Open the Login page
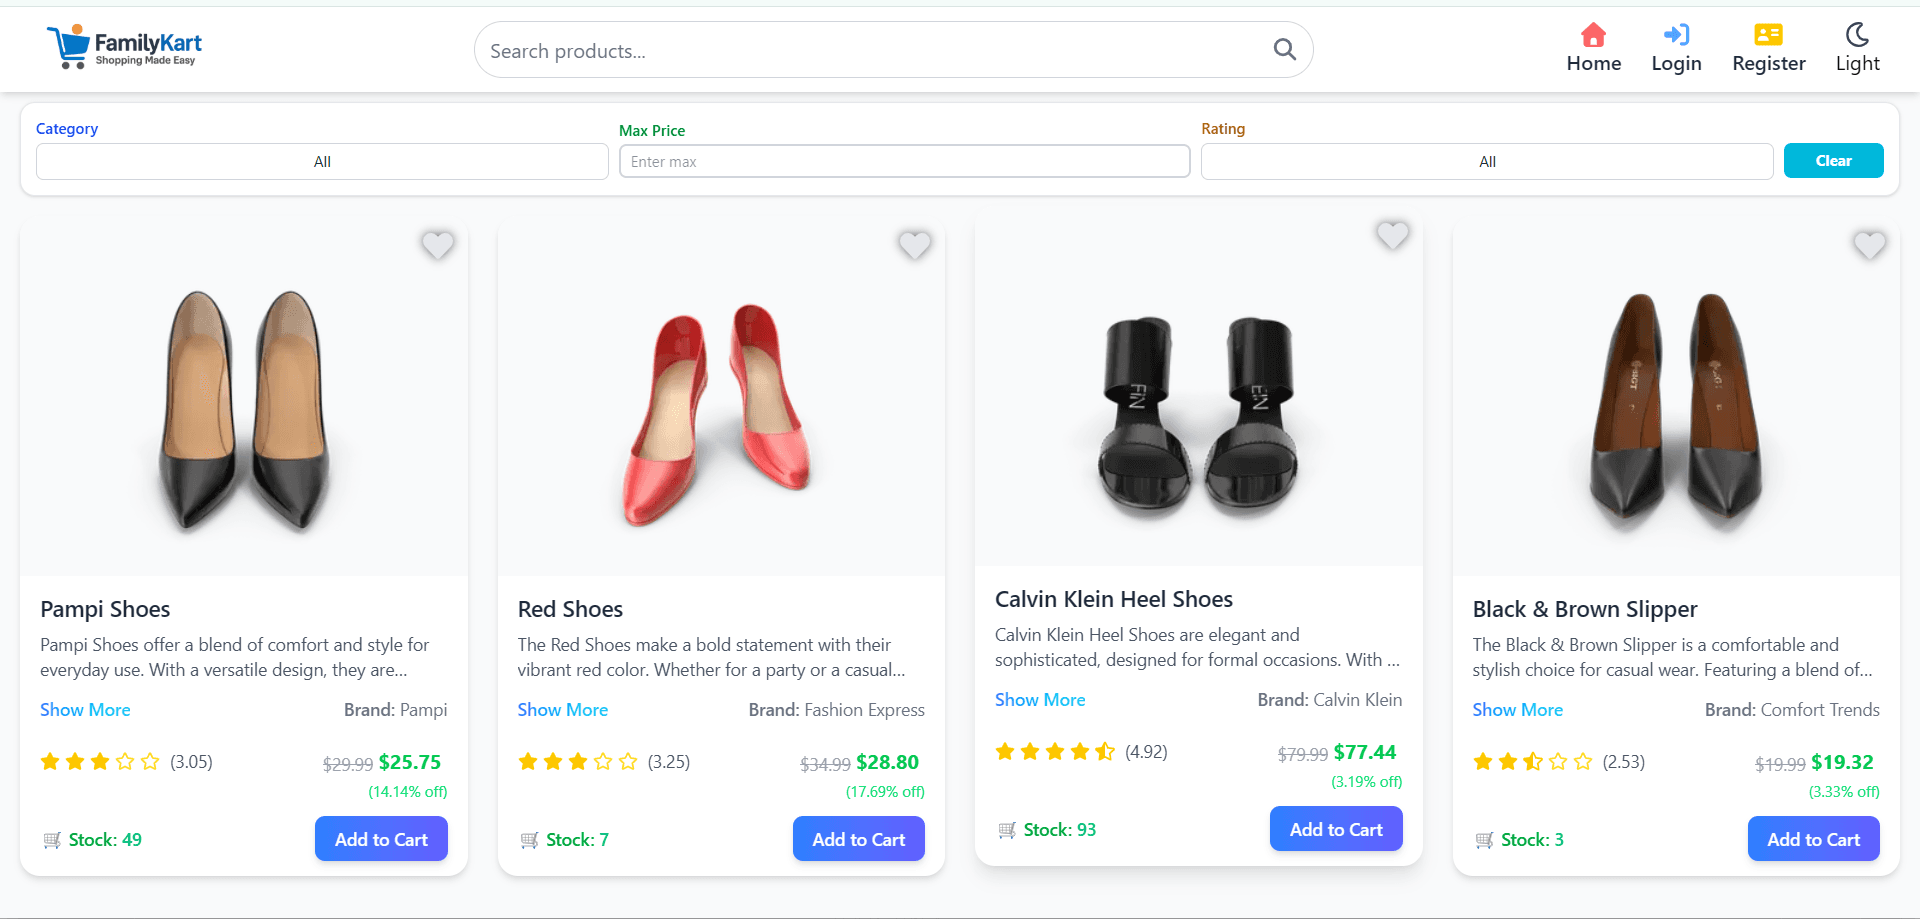1920x919 pixels. point(1676,49)
